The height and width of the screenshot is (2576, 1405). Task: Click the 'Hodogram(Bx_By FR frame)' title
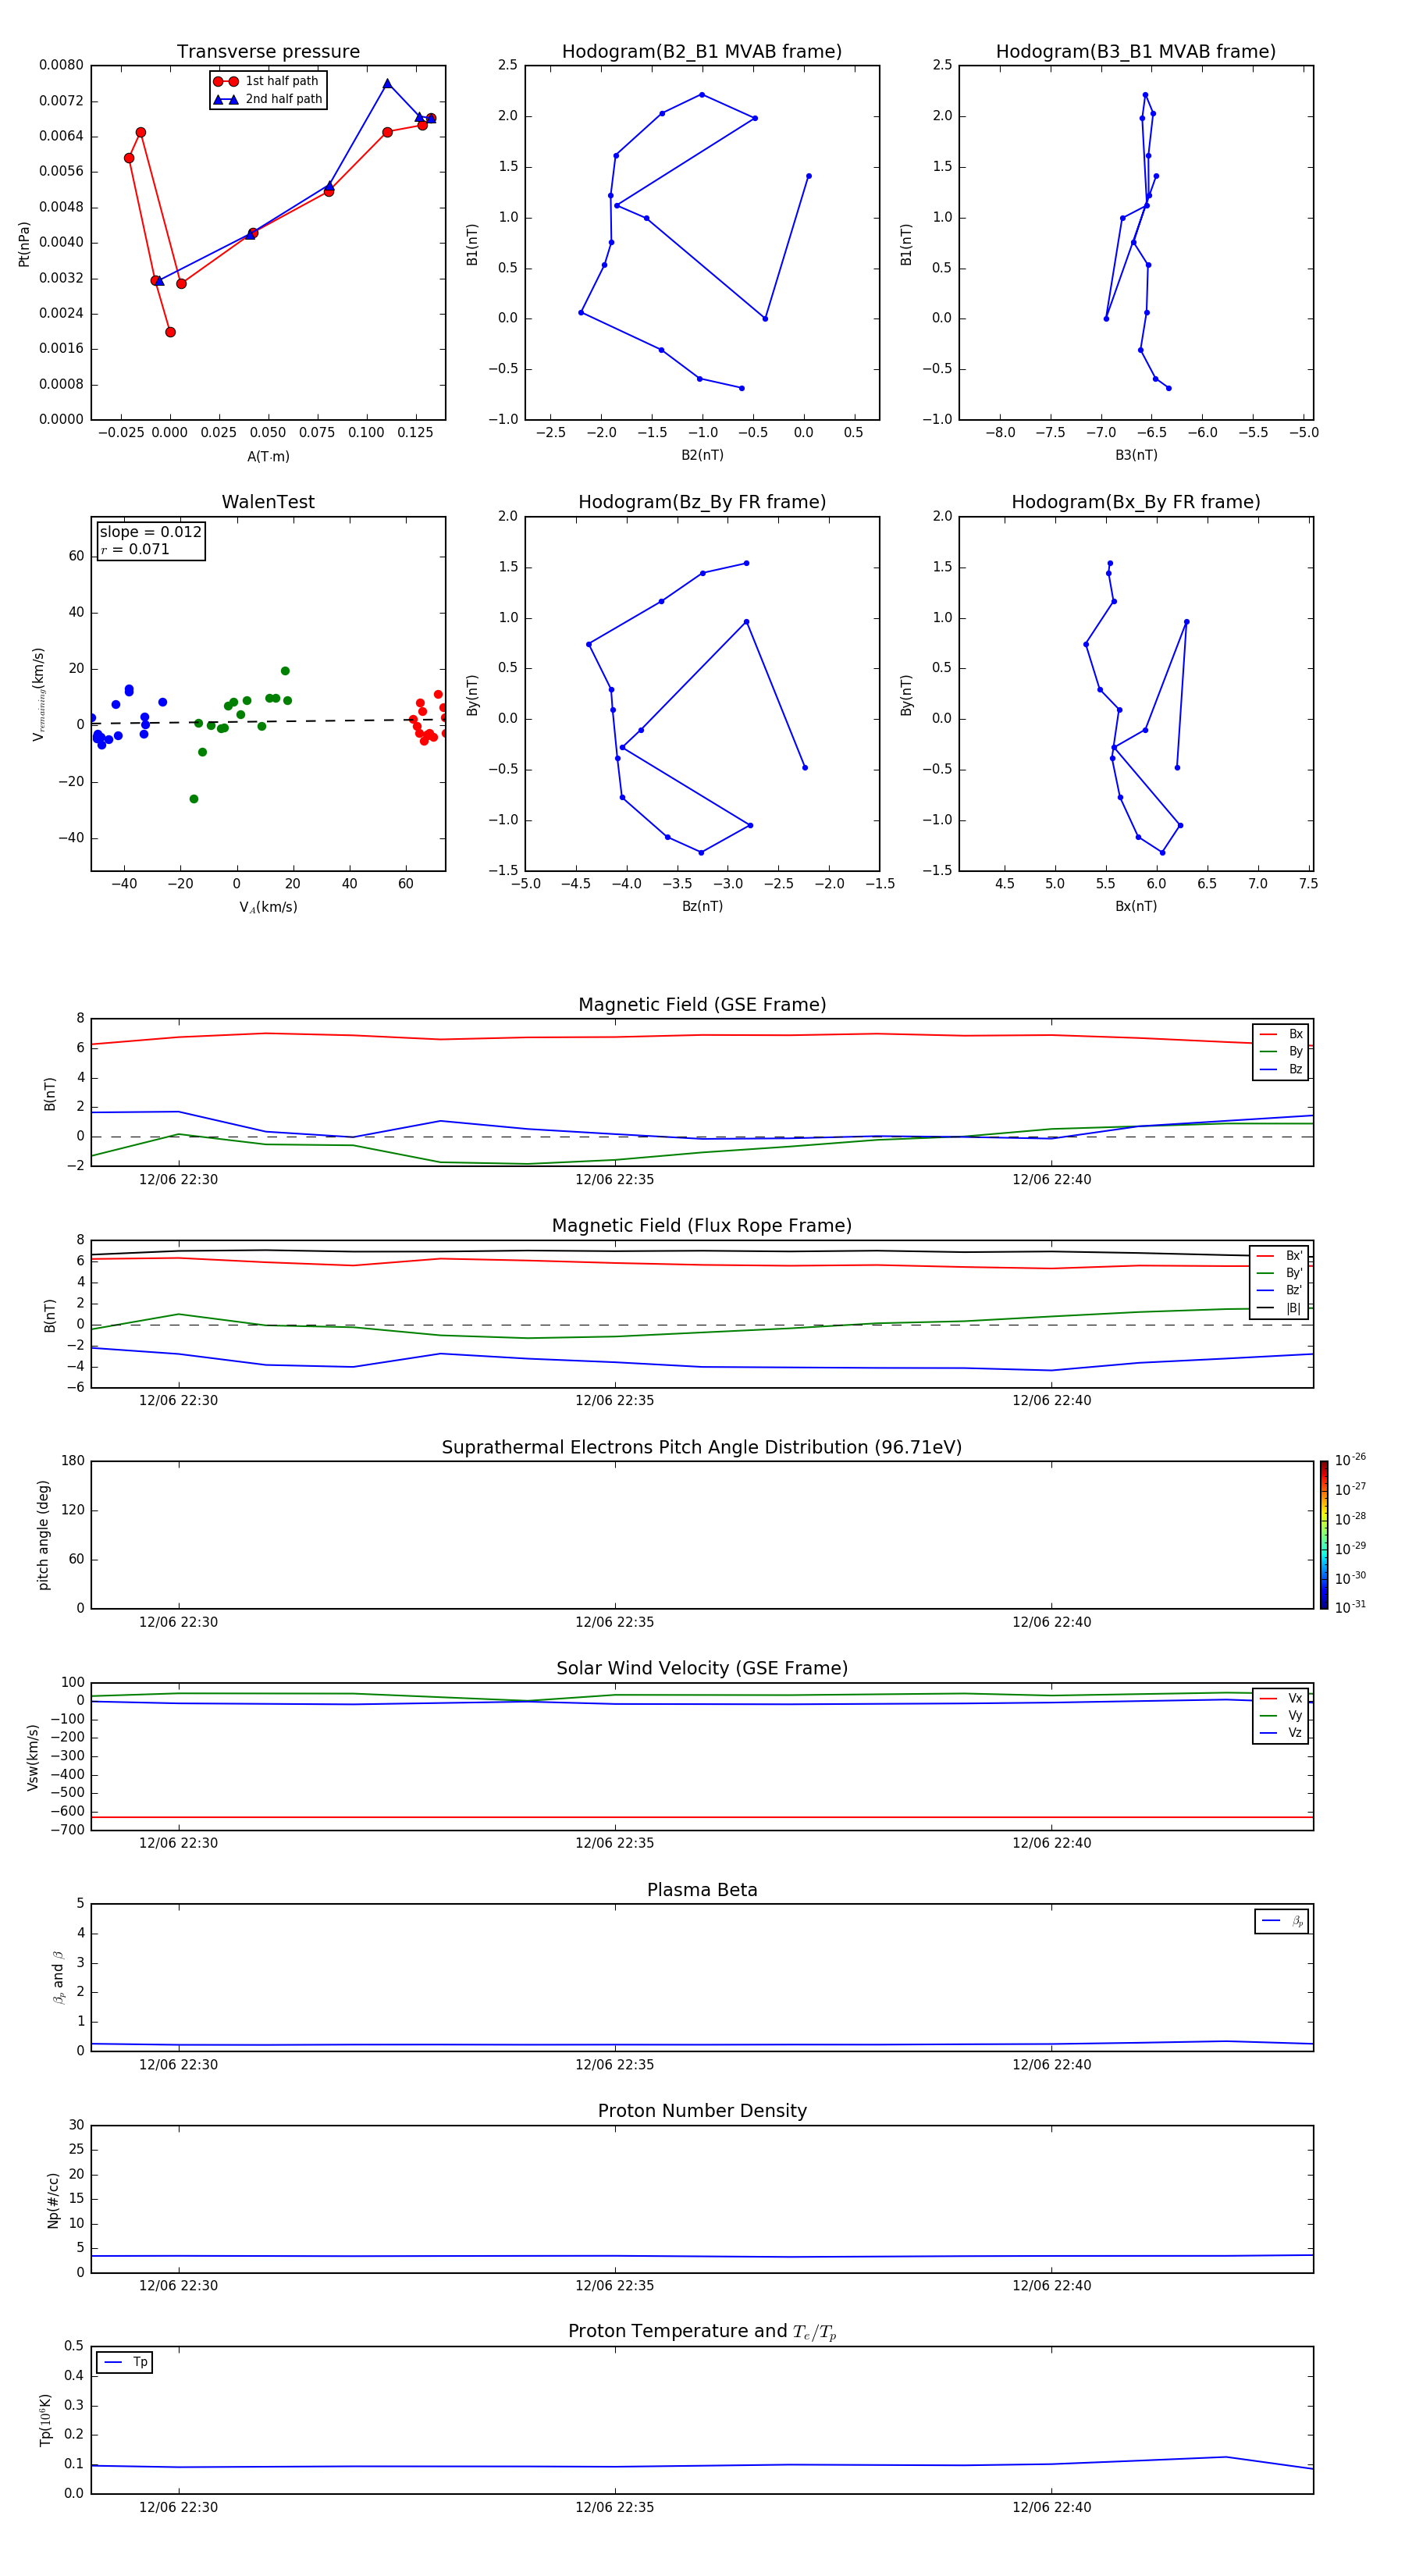click(1136, 502)
